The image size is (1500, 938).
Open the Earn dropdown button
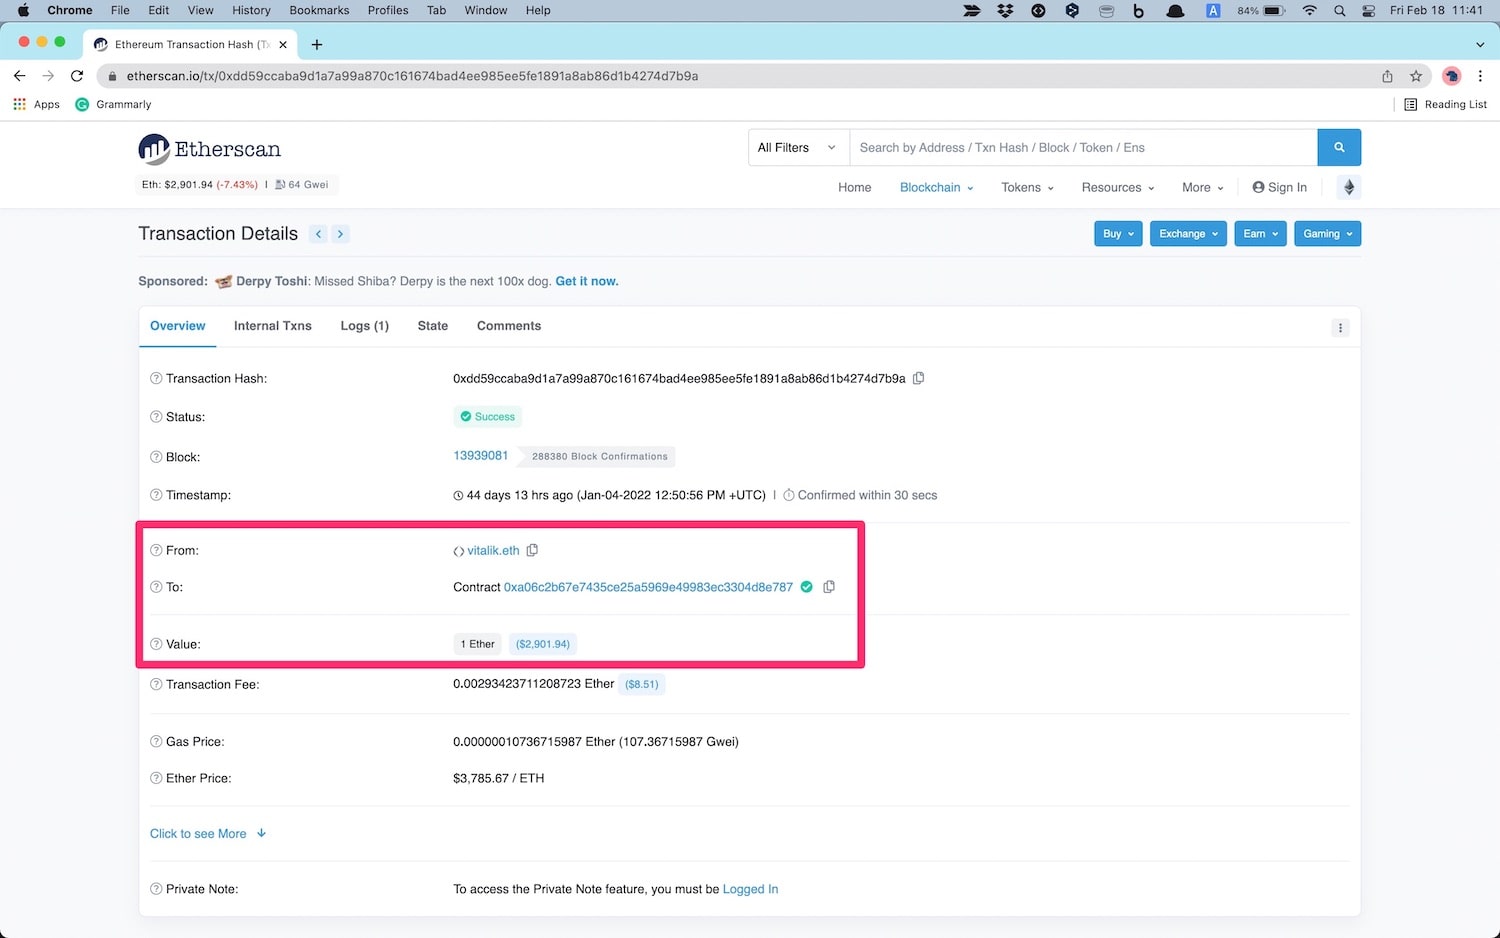point(1260,234)
